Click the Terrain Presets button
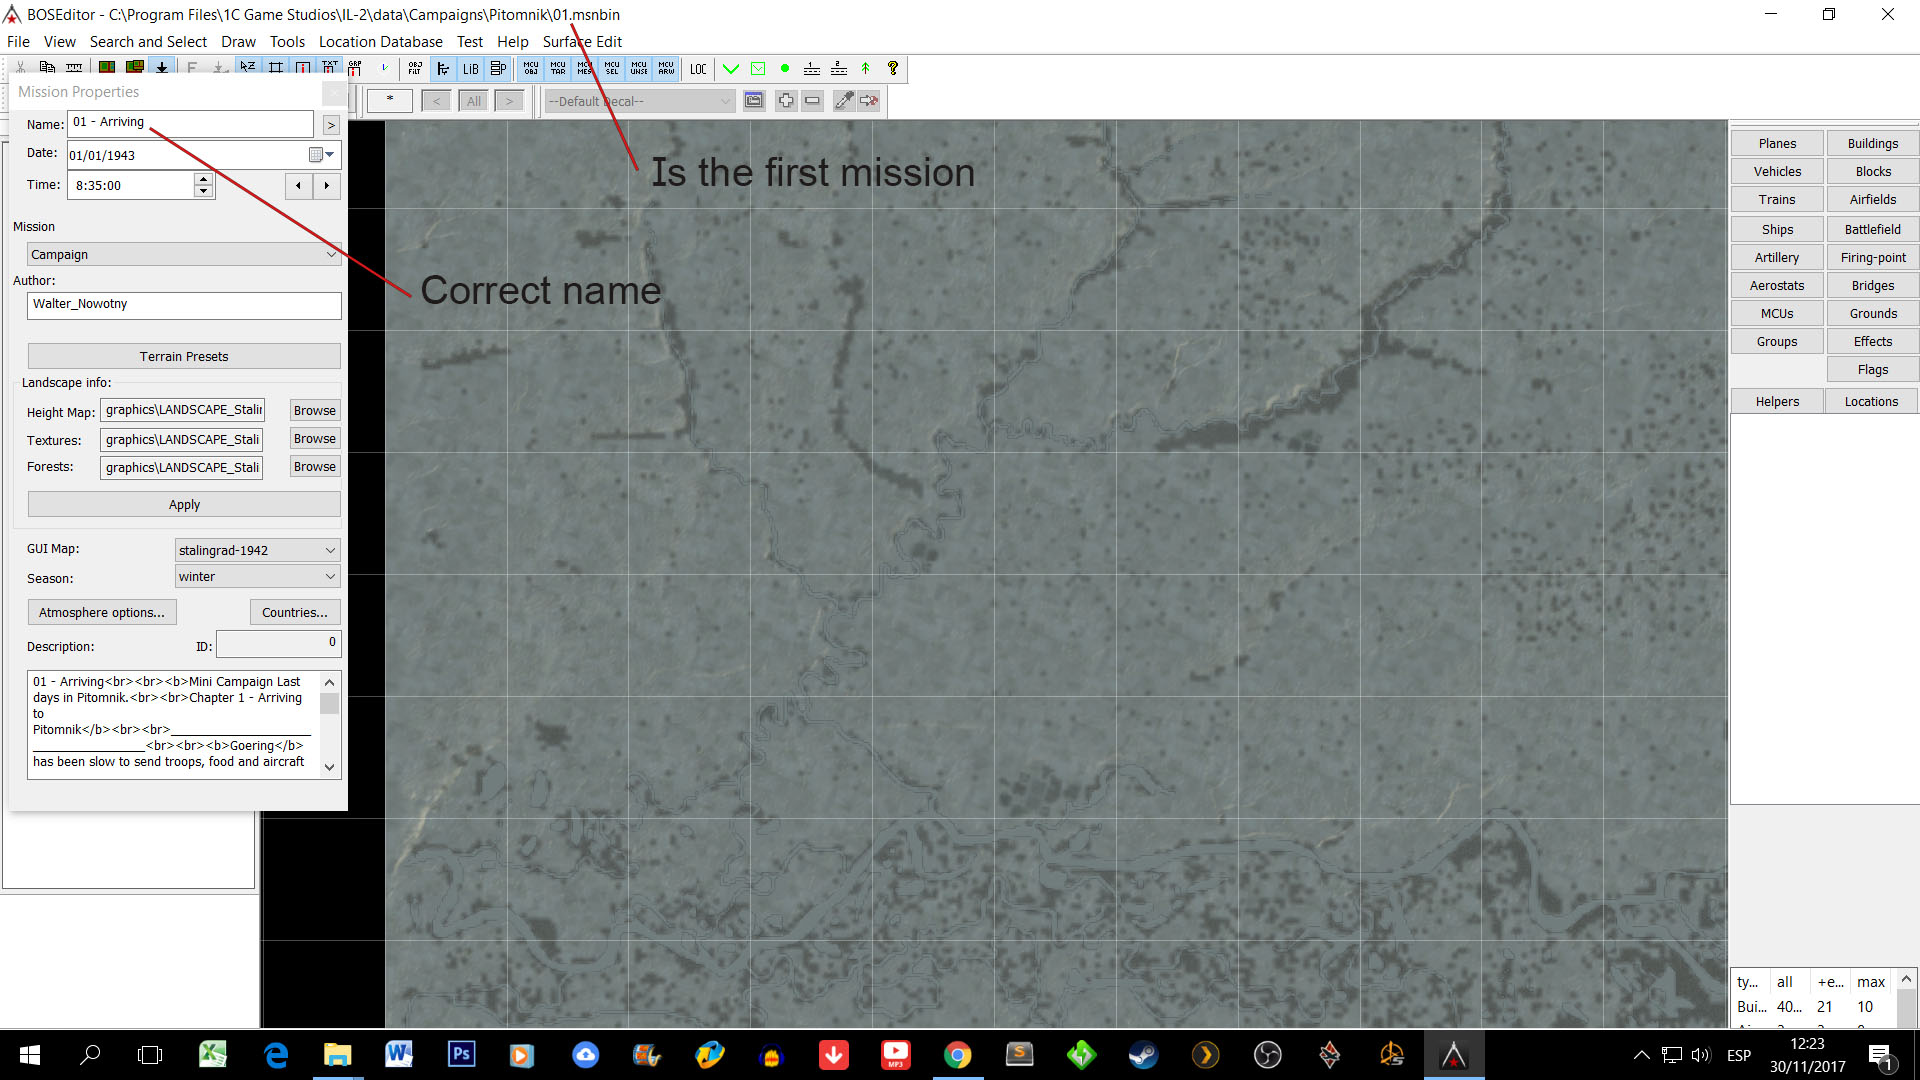 184,357
